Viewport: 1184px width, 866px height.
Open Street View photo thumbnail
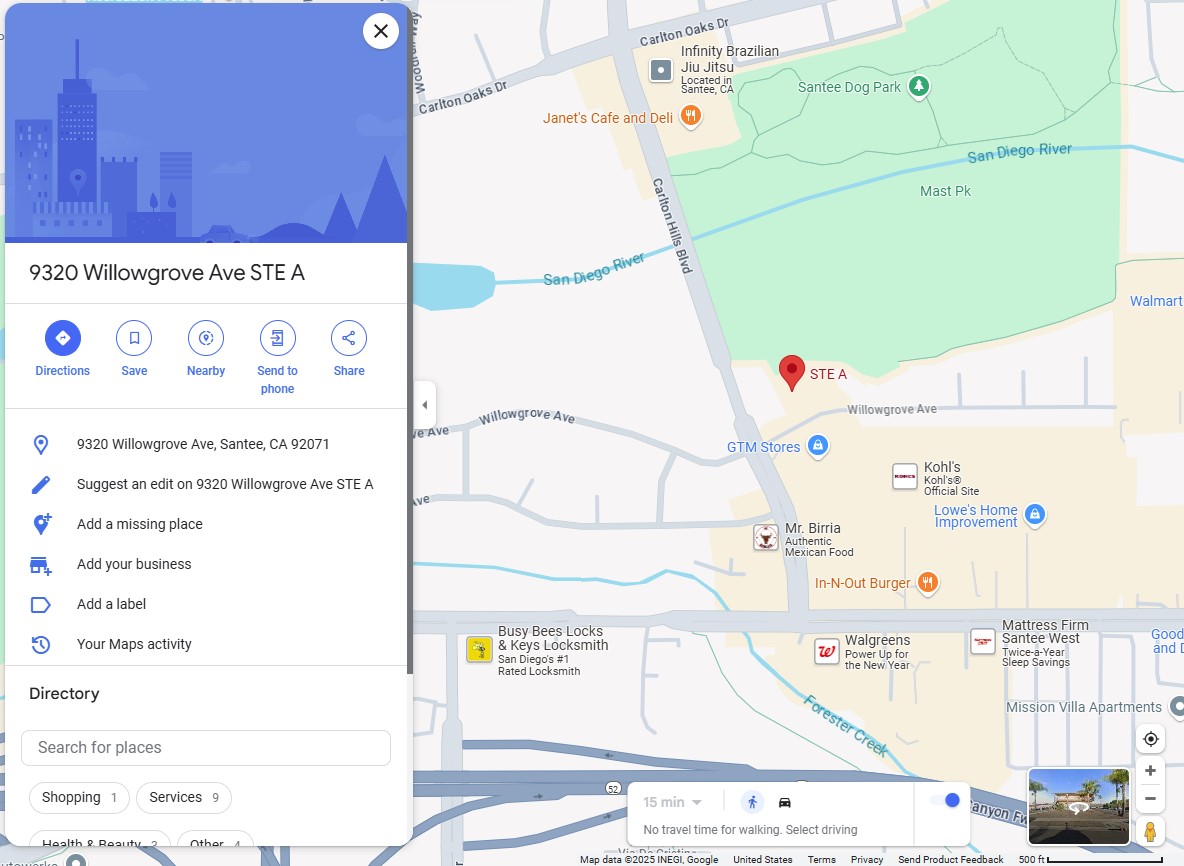tap(1078, 806)
